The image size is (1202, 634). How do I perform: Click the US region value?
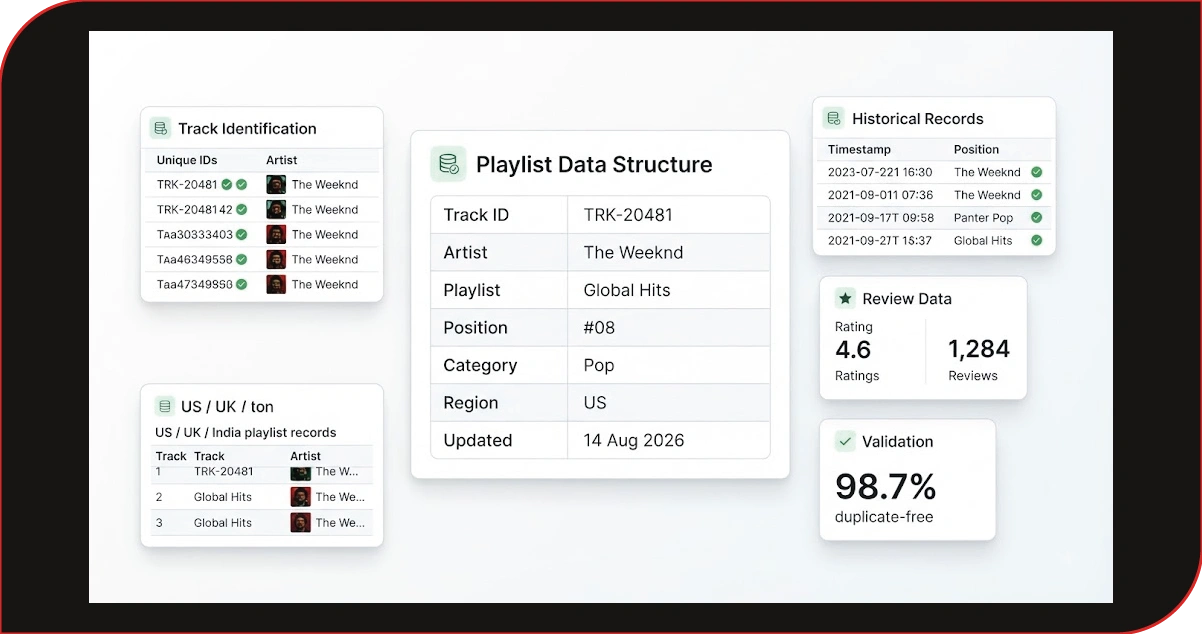[596, 403]
